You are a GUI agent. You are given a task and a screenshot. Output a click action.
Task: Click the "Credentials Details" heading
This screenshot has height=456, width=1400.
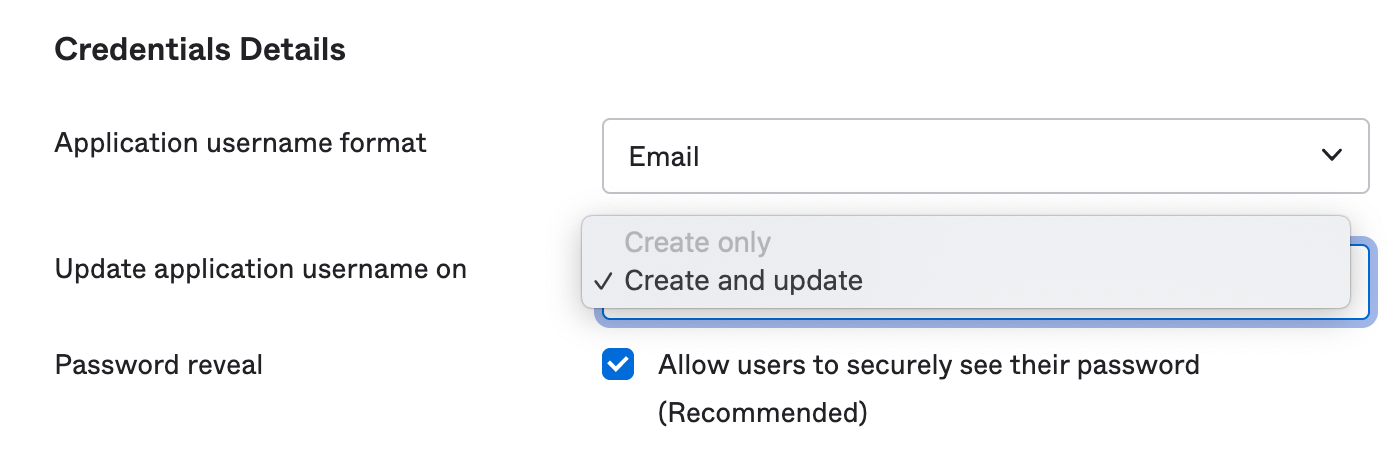[200, 50]
